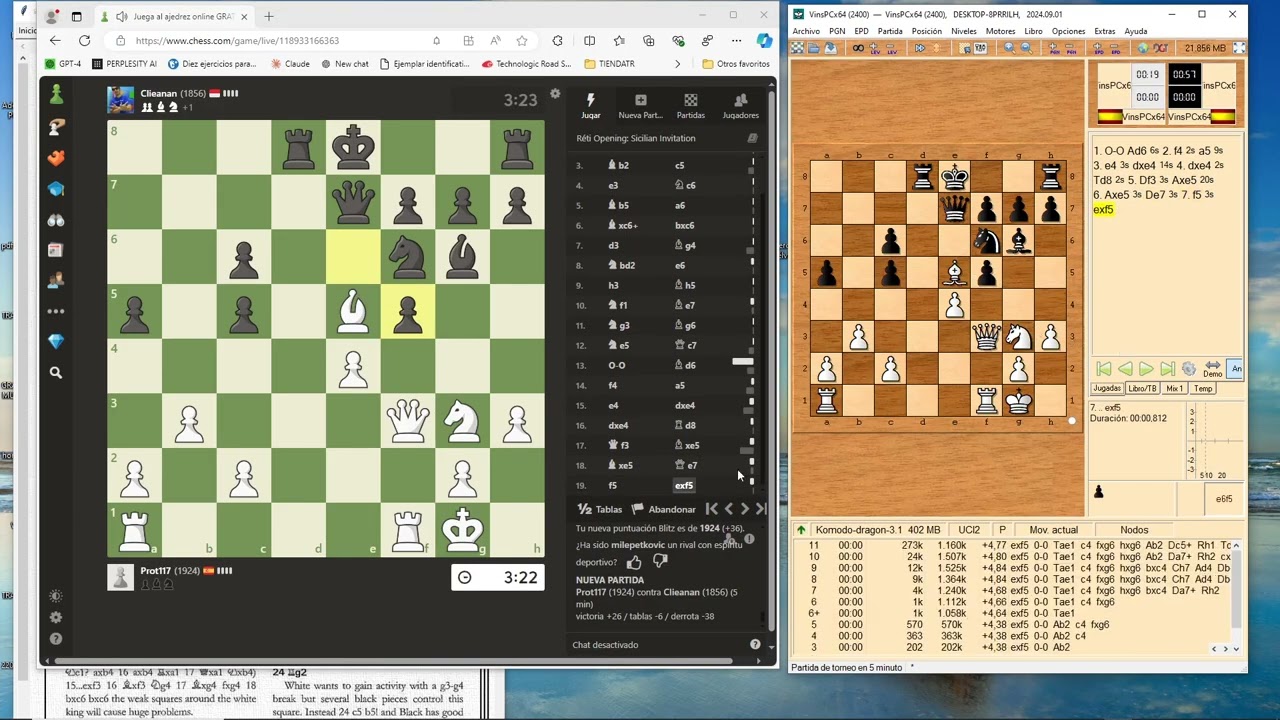Click the chess.com address bar URL
Screen dimensions: 1280x720
pyautogui.click(x=237, y=41)
